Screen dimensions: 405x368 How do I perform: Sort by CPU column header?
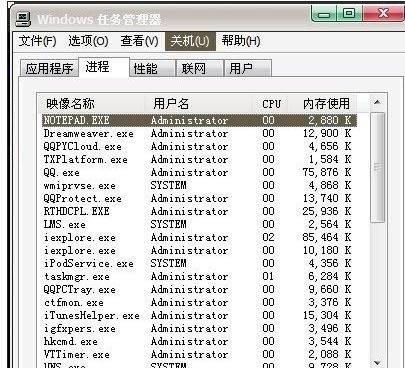(271, 104)
